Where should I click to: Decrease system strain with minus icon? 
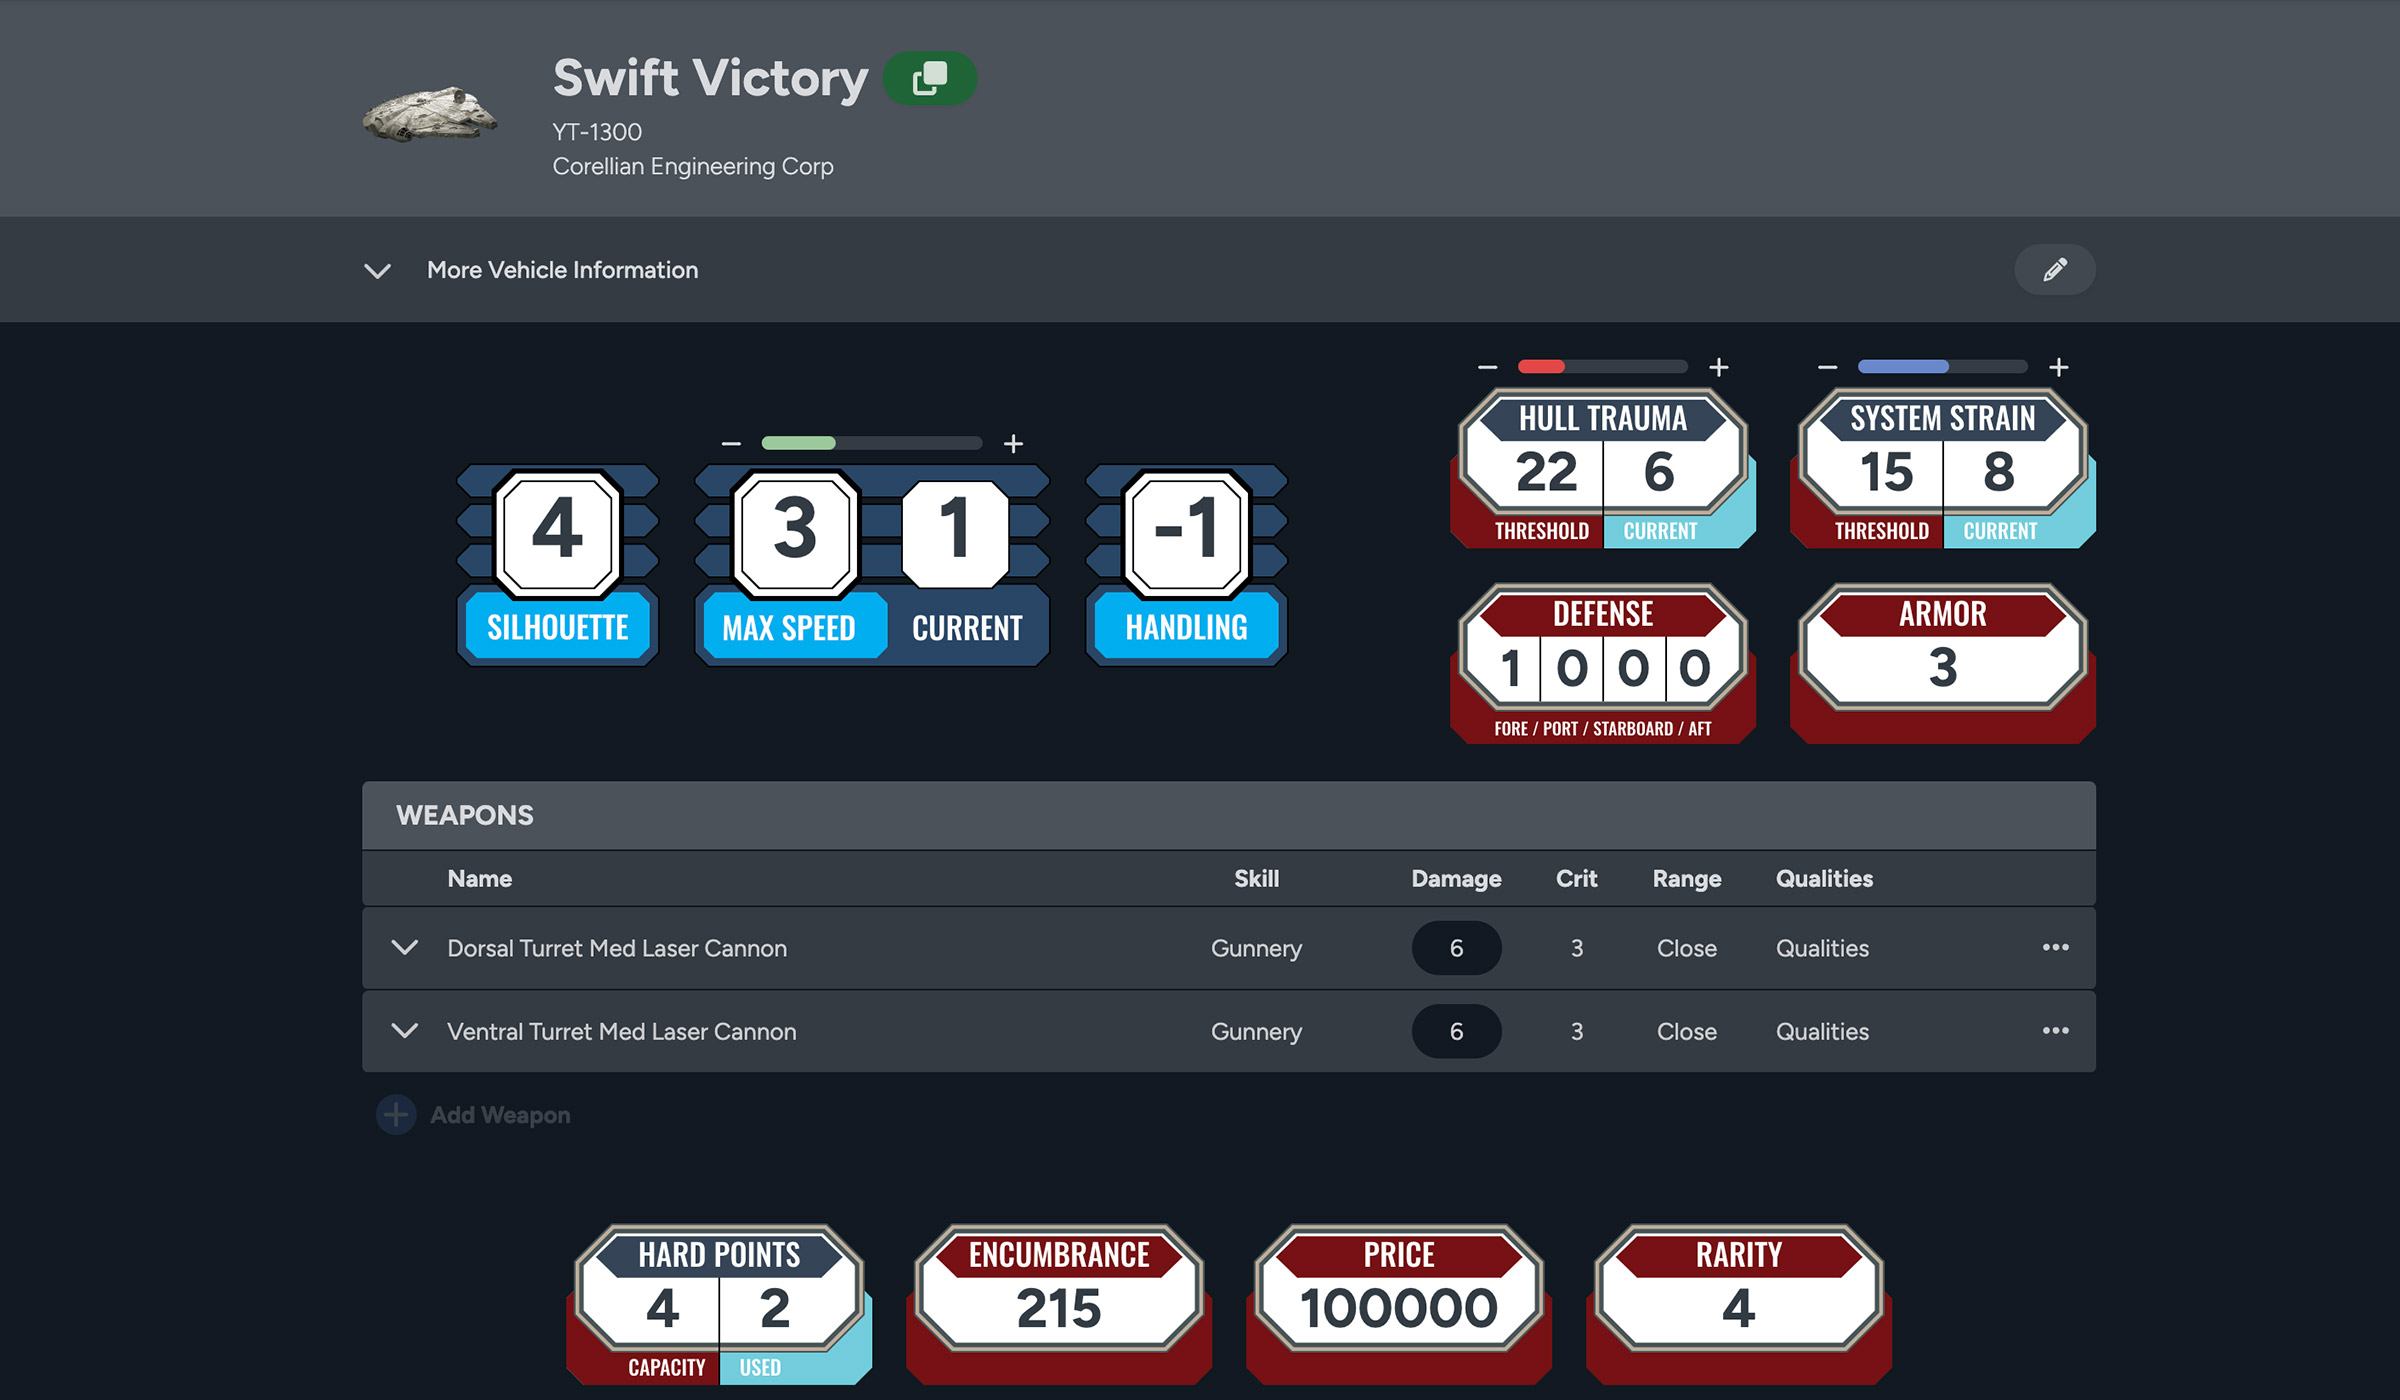(x=1827, y=367)
